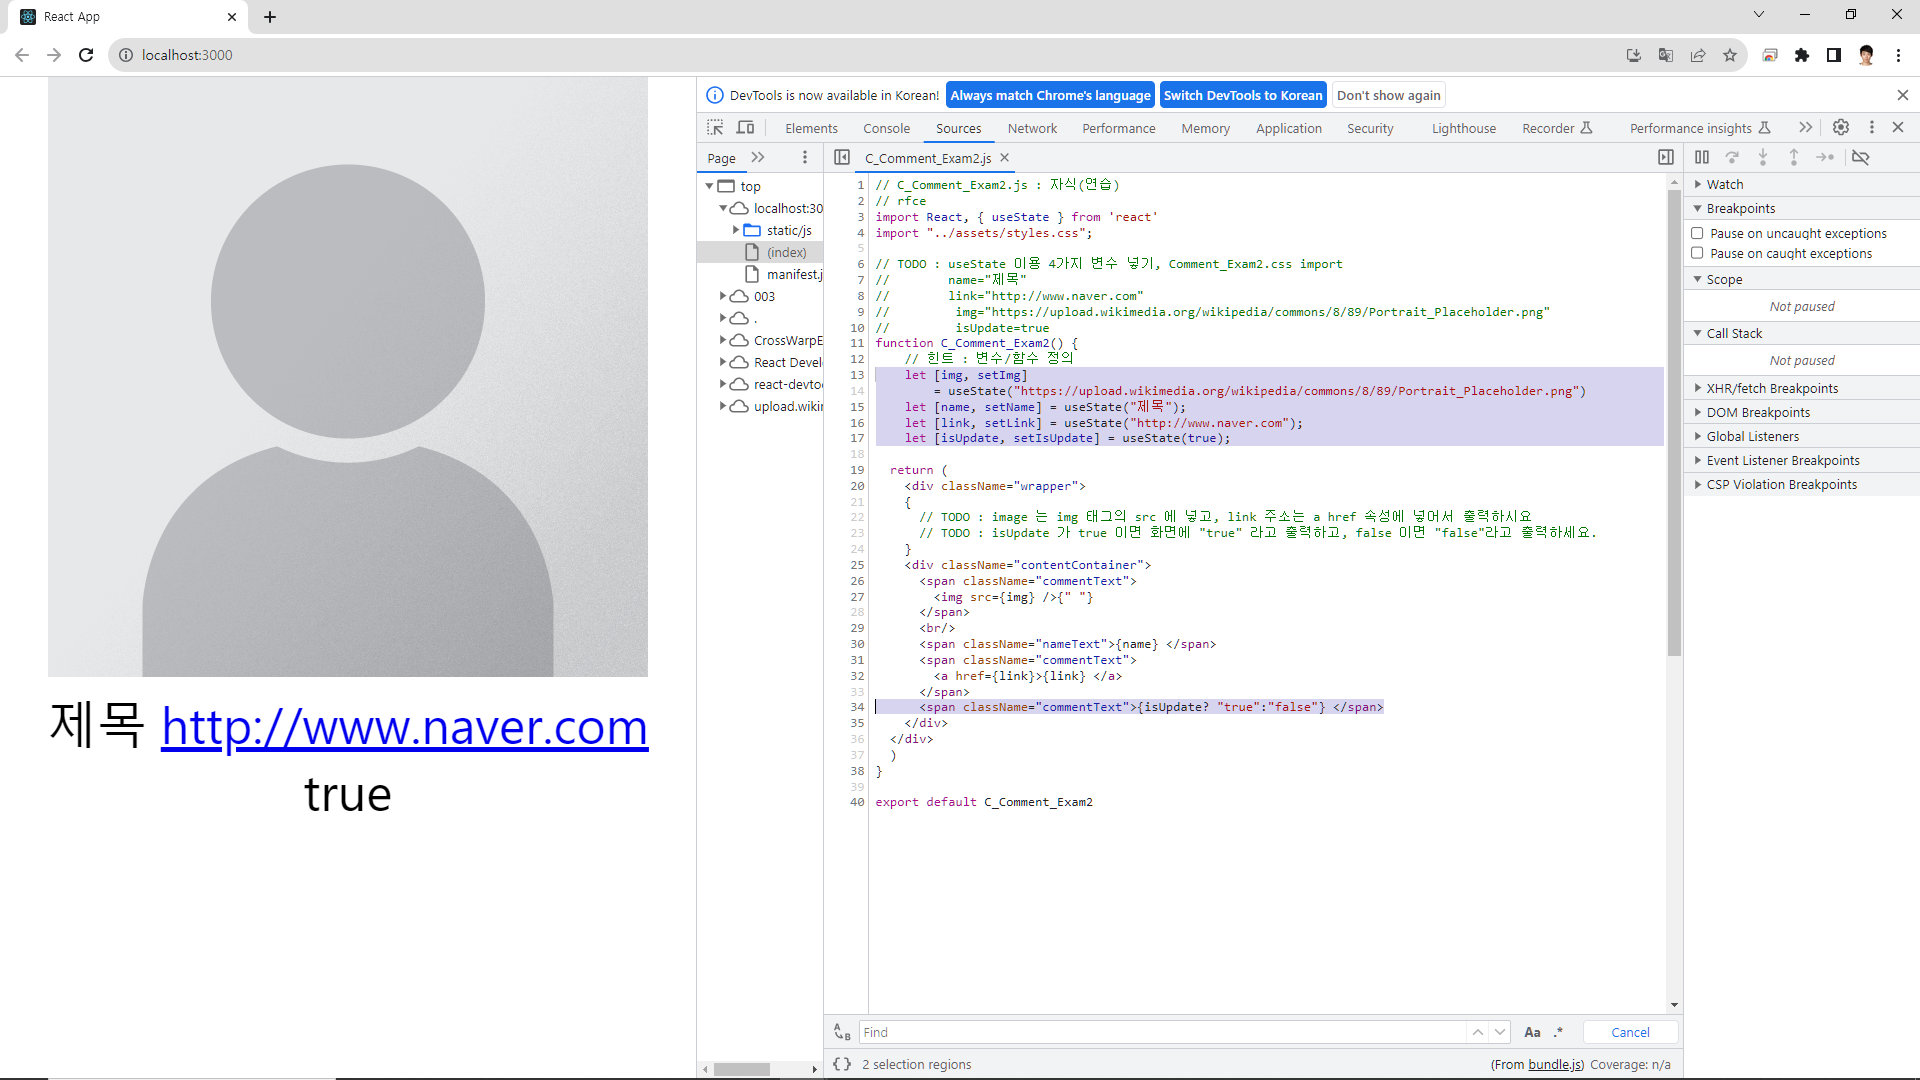This screenshot has width=1920, height=1080.
Task: Click the Find input field
Action: tap(1160, 1032)
